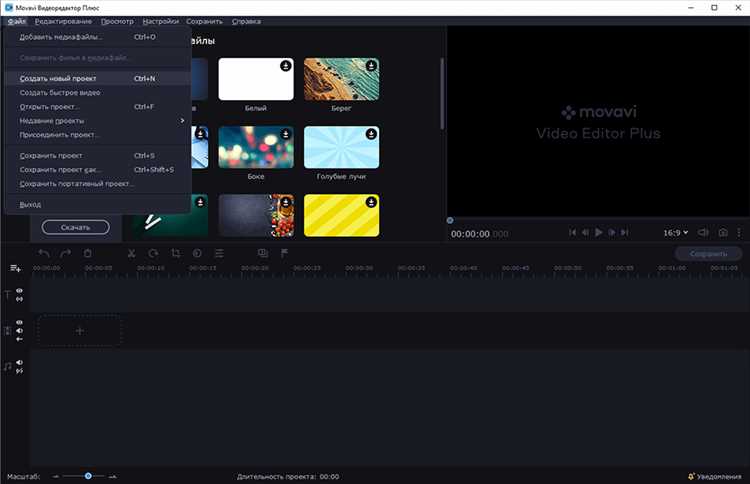Open the player volume speaker icon
This screenshot has width=750, height=484.
point(703,232)
